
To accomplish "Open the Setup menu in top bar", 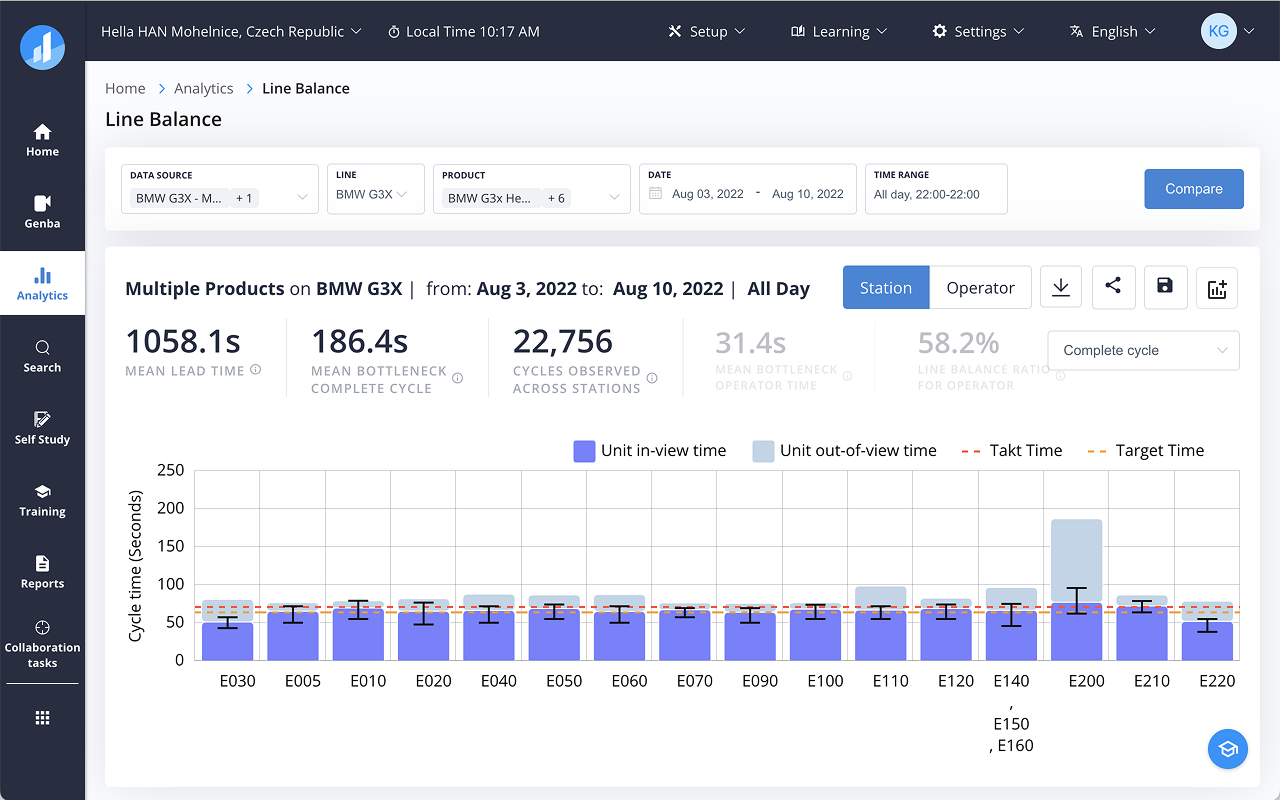I will click(706, 31).
